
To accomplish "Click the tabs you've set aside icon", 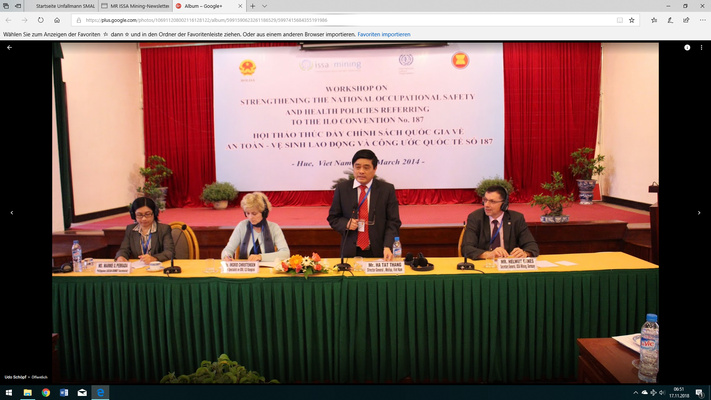I will (6, 6).
